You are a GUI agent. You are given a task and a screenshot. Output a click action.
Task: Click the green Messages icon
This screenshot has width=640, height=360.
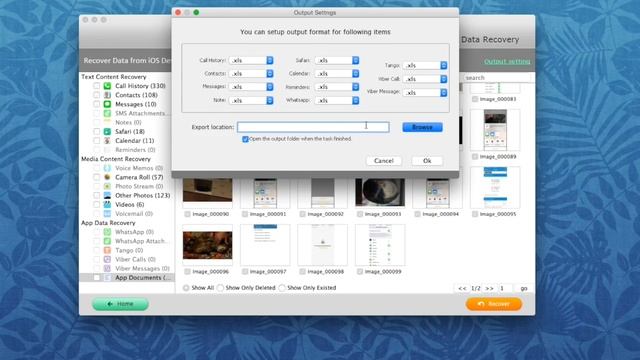click(x=107, y=104)
